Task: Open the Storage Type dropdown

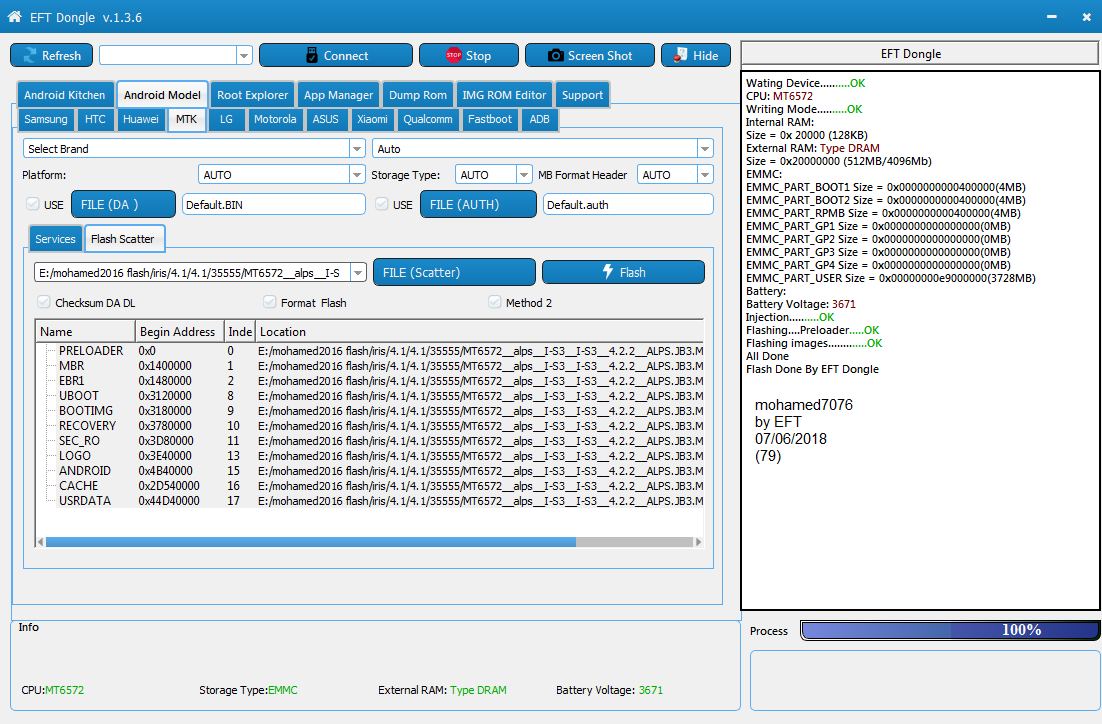Action: 524,174
